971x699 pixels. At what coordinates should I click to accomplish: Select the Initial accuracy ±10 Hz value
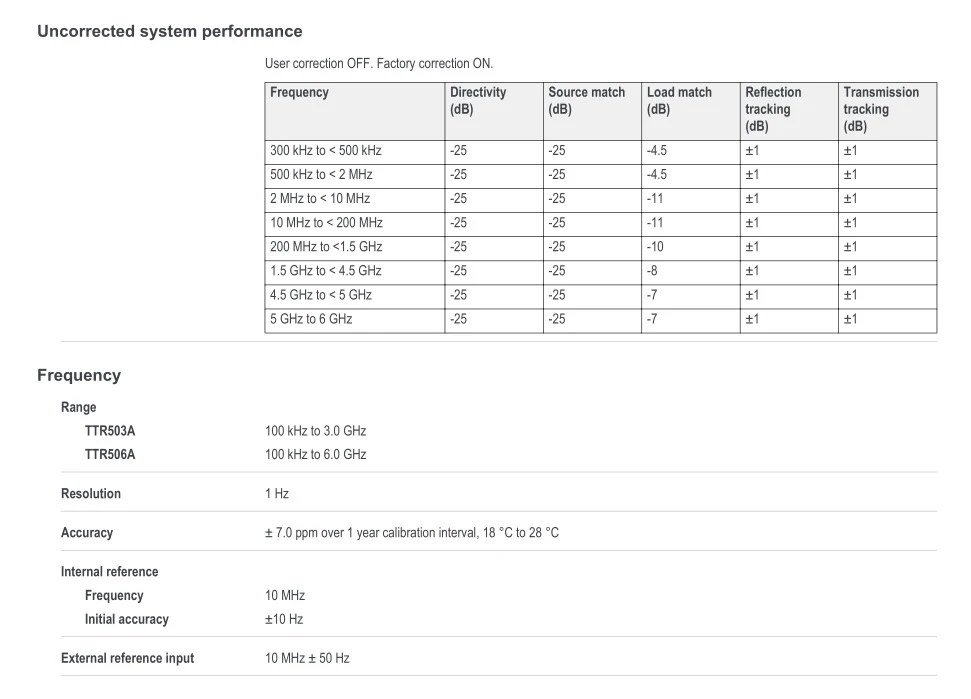(284, 619)
